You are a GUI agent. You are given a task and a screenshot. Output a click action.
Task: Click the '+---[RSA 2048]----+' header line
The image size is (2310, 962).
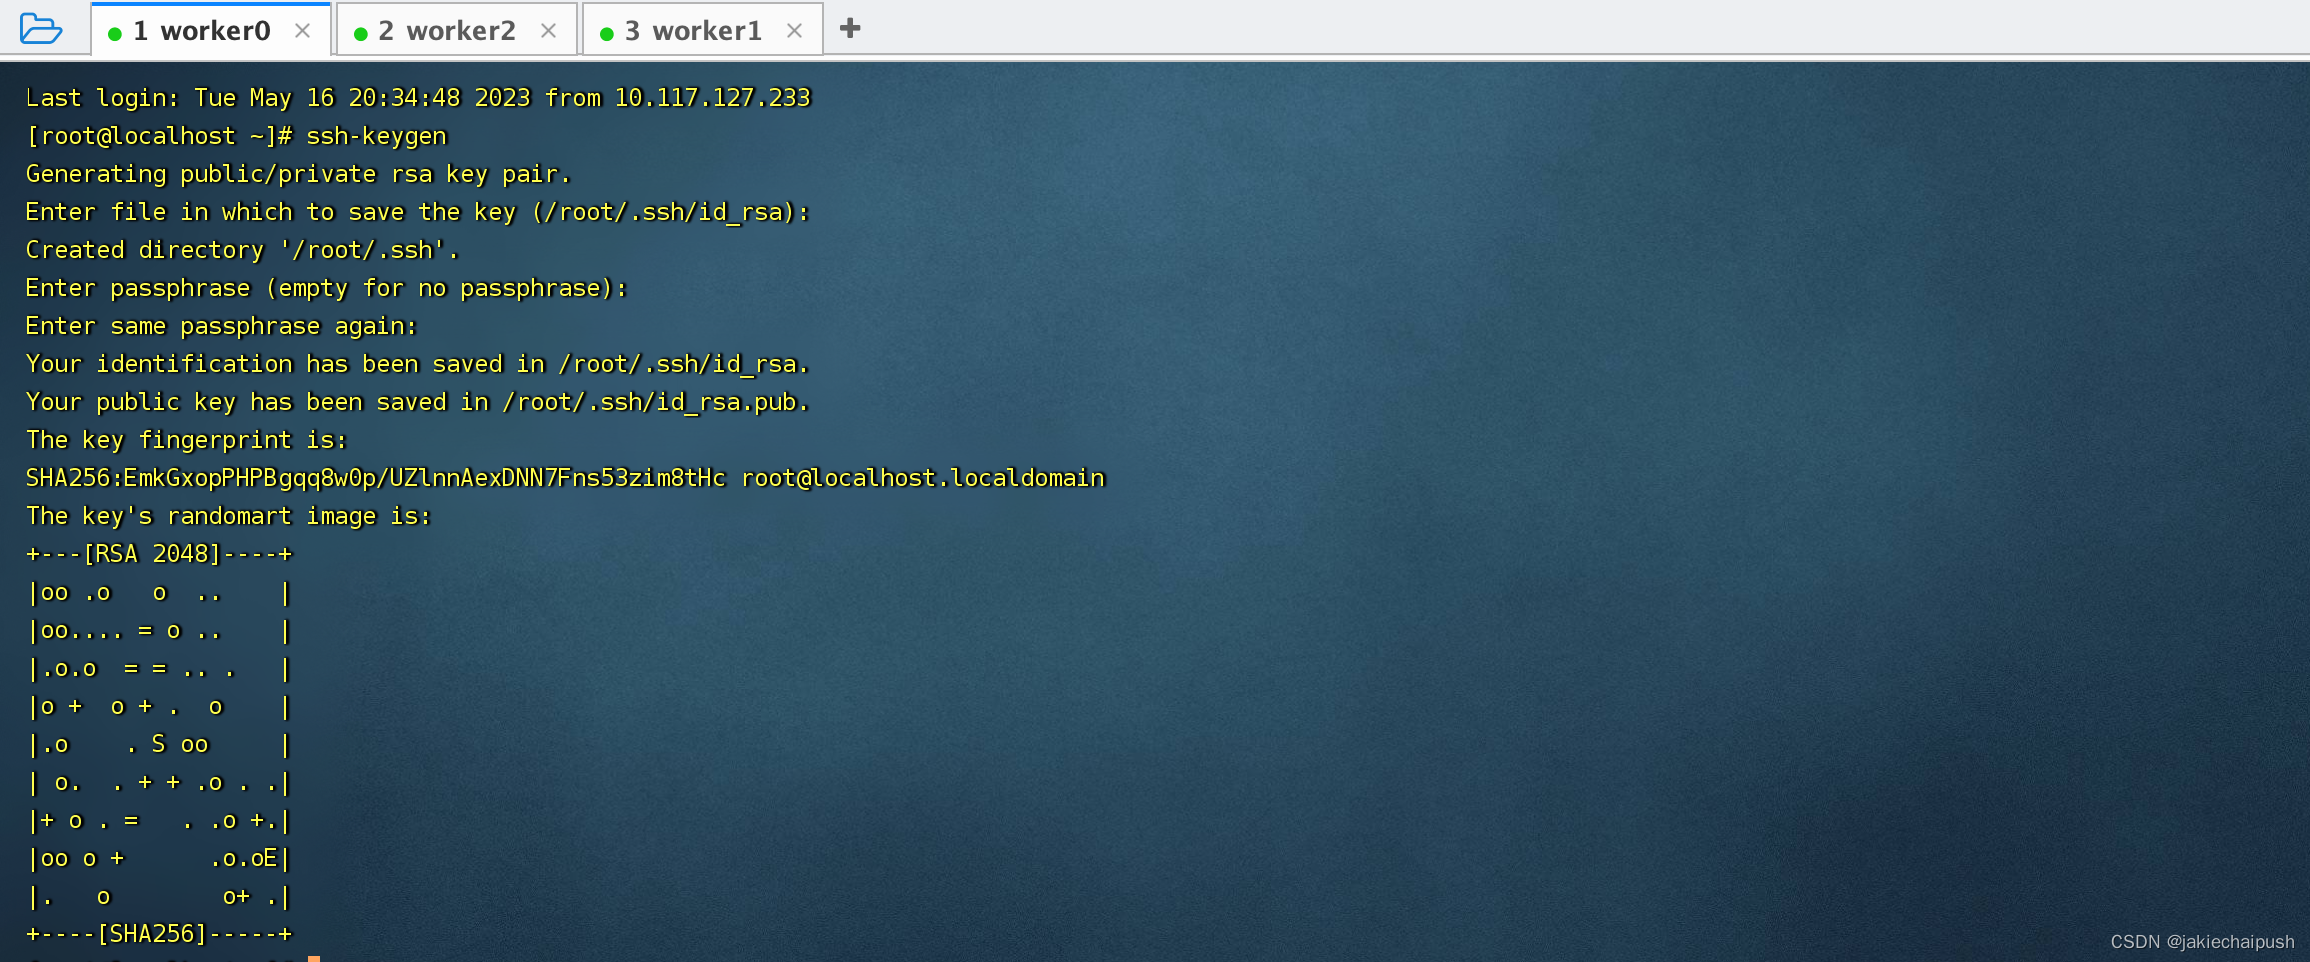(x=159, y=554)
